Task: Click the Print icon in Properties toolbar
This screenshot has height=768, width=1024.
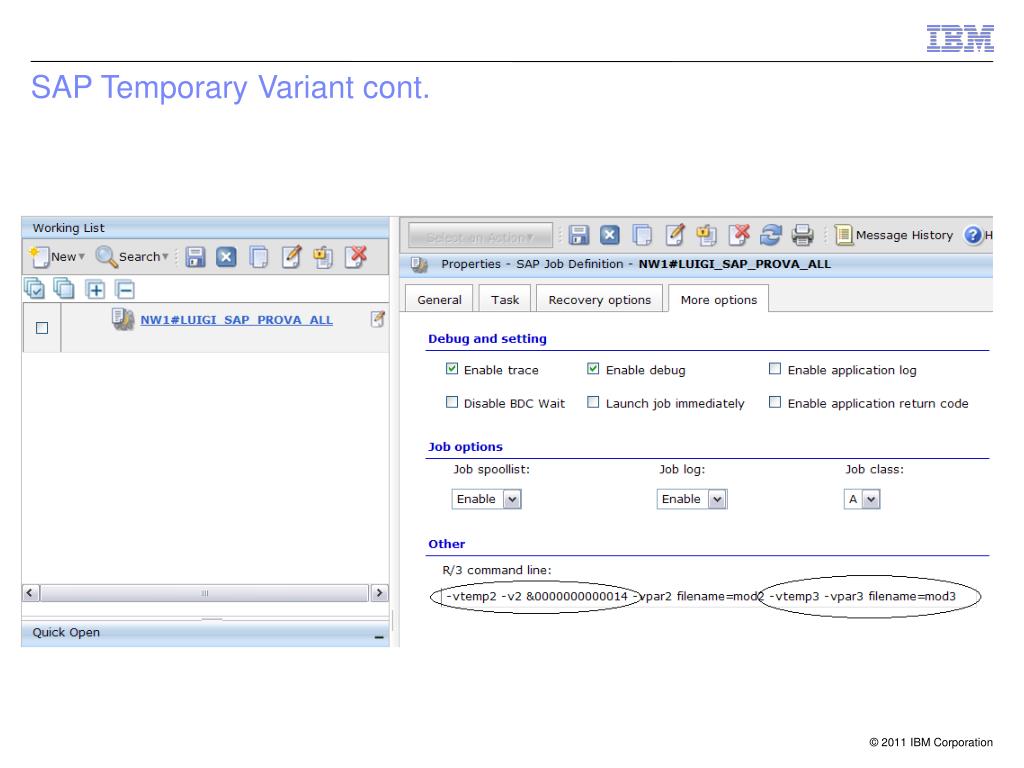Action: point(802,234)
